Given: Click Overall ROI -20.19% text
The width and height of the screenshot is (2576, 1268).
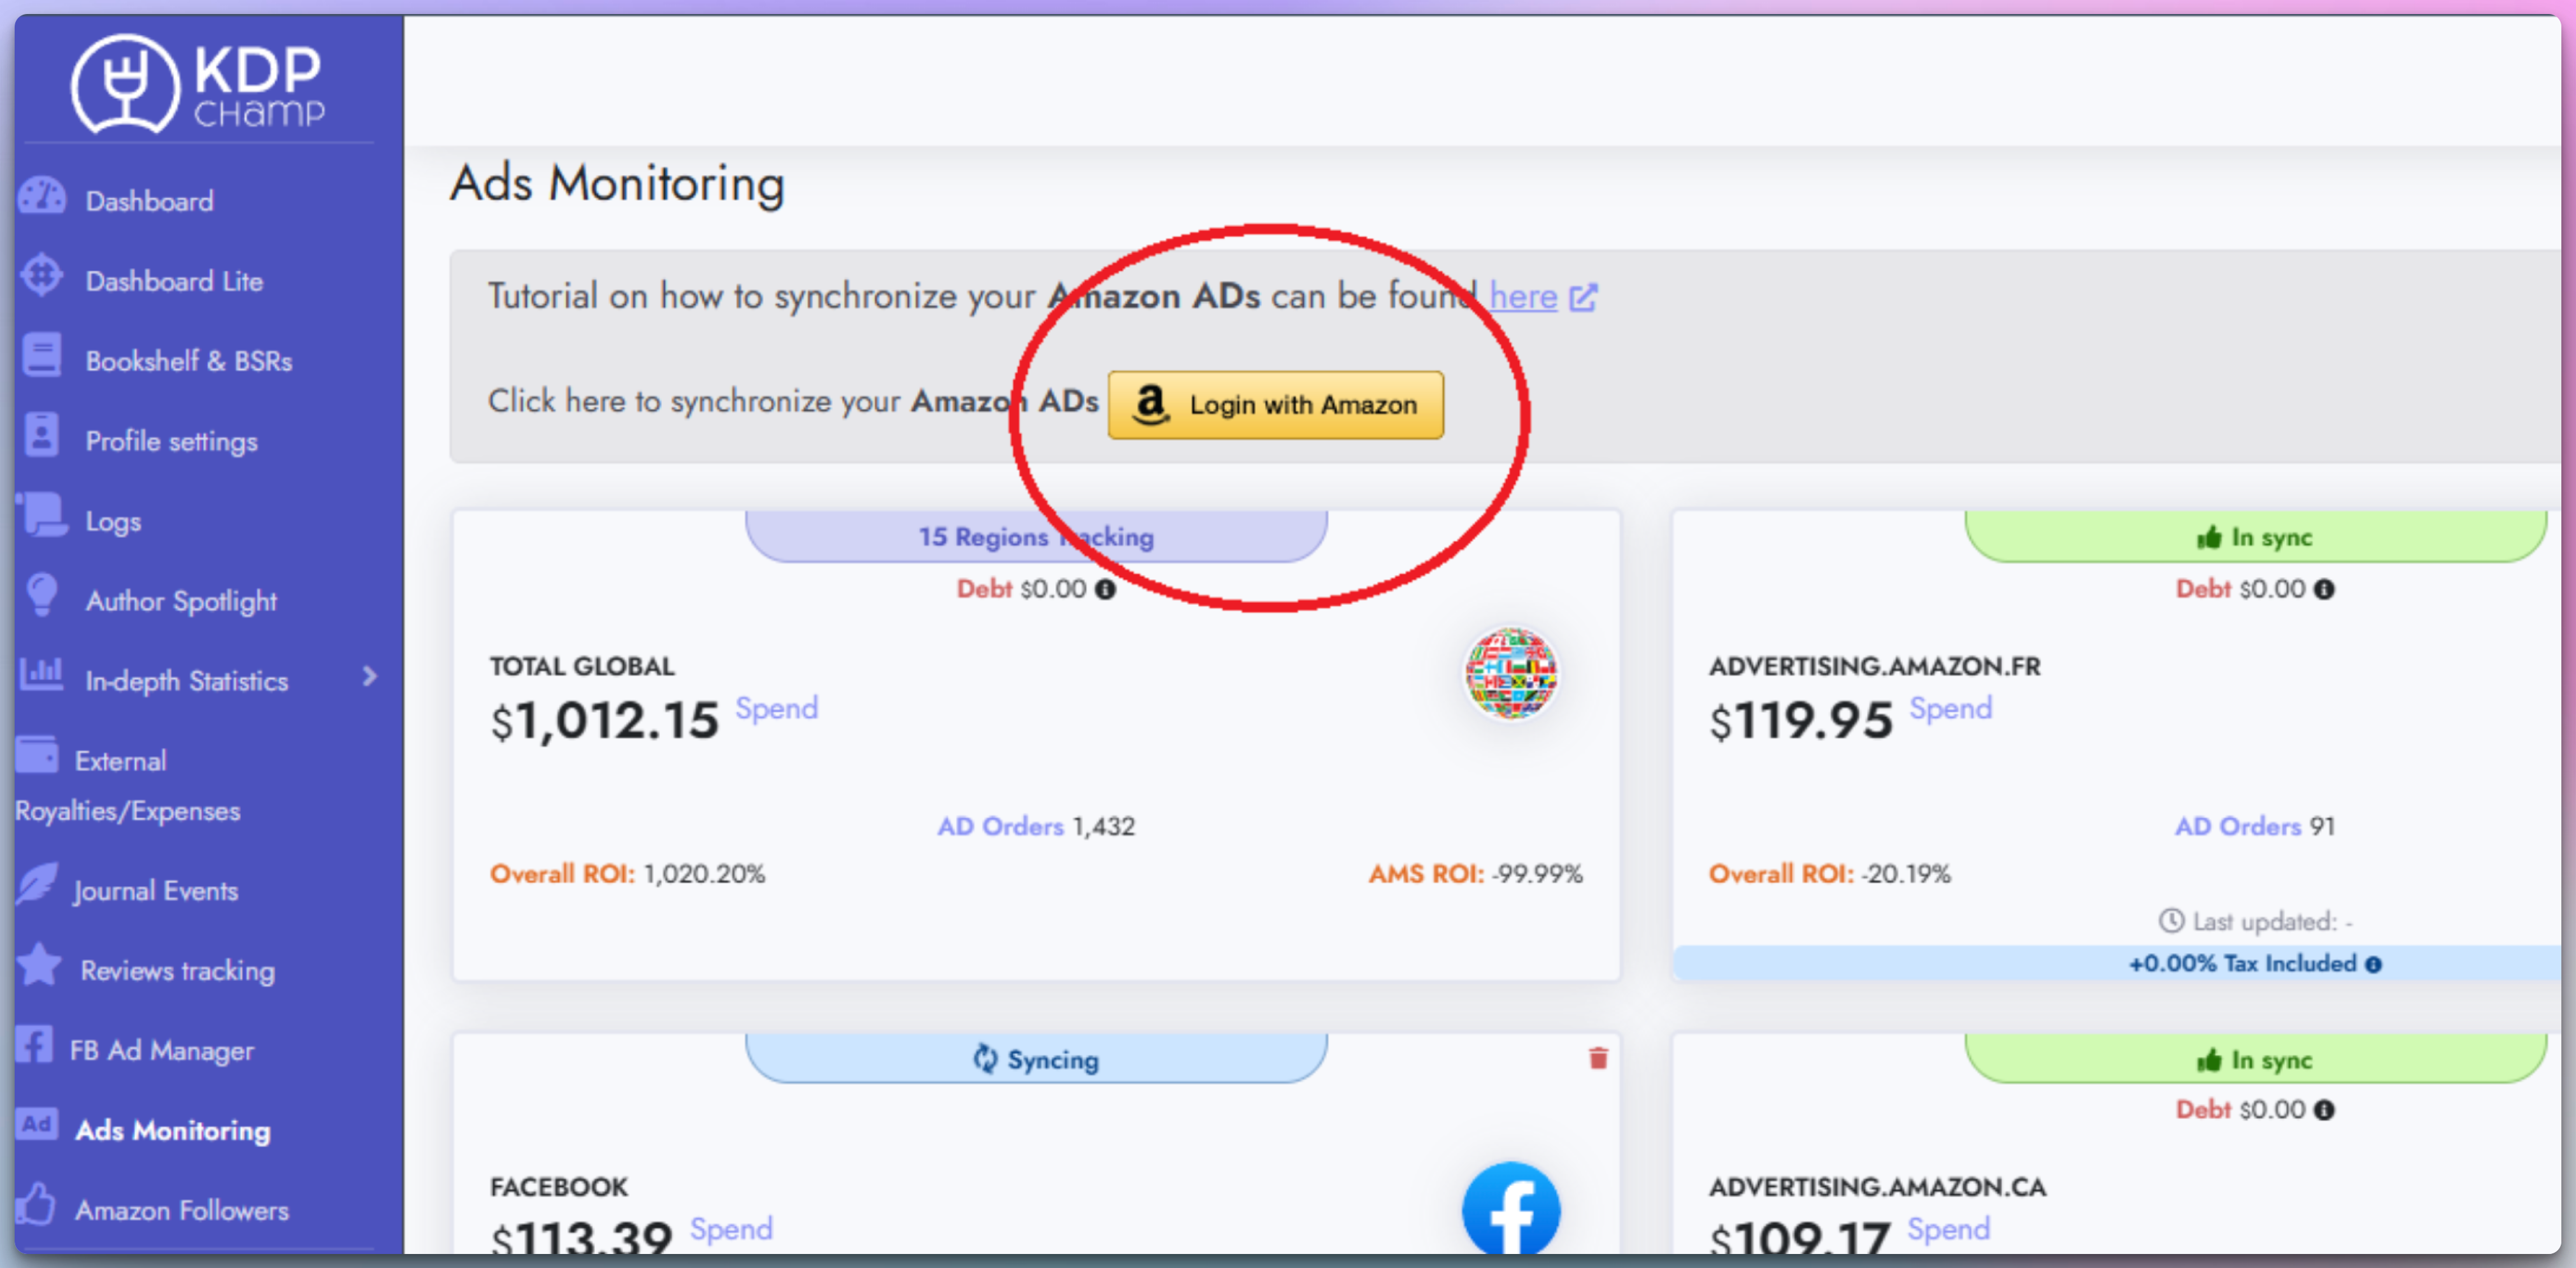Looking at the screenshot, I should pos(1829,875).
